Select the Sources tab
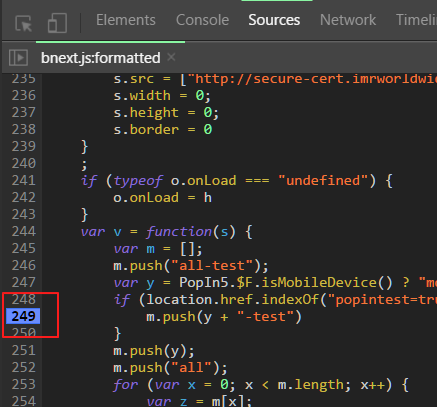This screenshot has height=407, width=437. pos(274,20)
